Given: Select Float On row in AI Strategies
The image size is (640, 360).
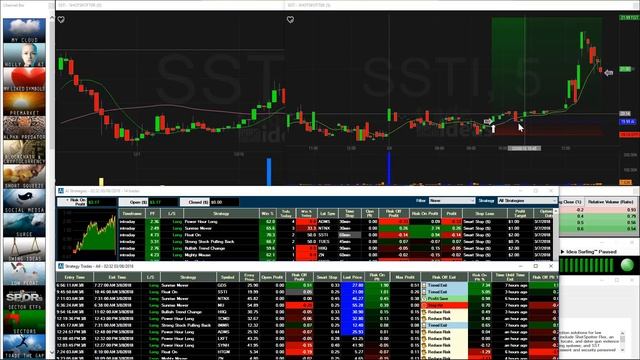Looking at the screenshot, I should (x=337, y=235).
